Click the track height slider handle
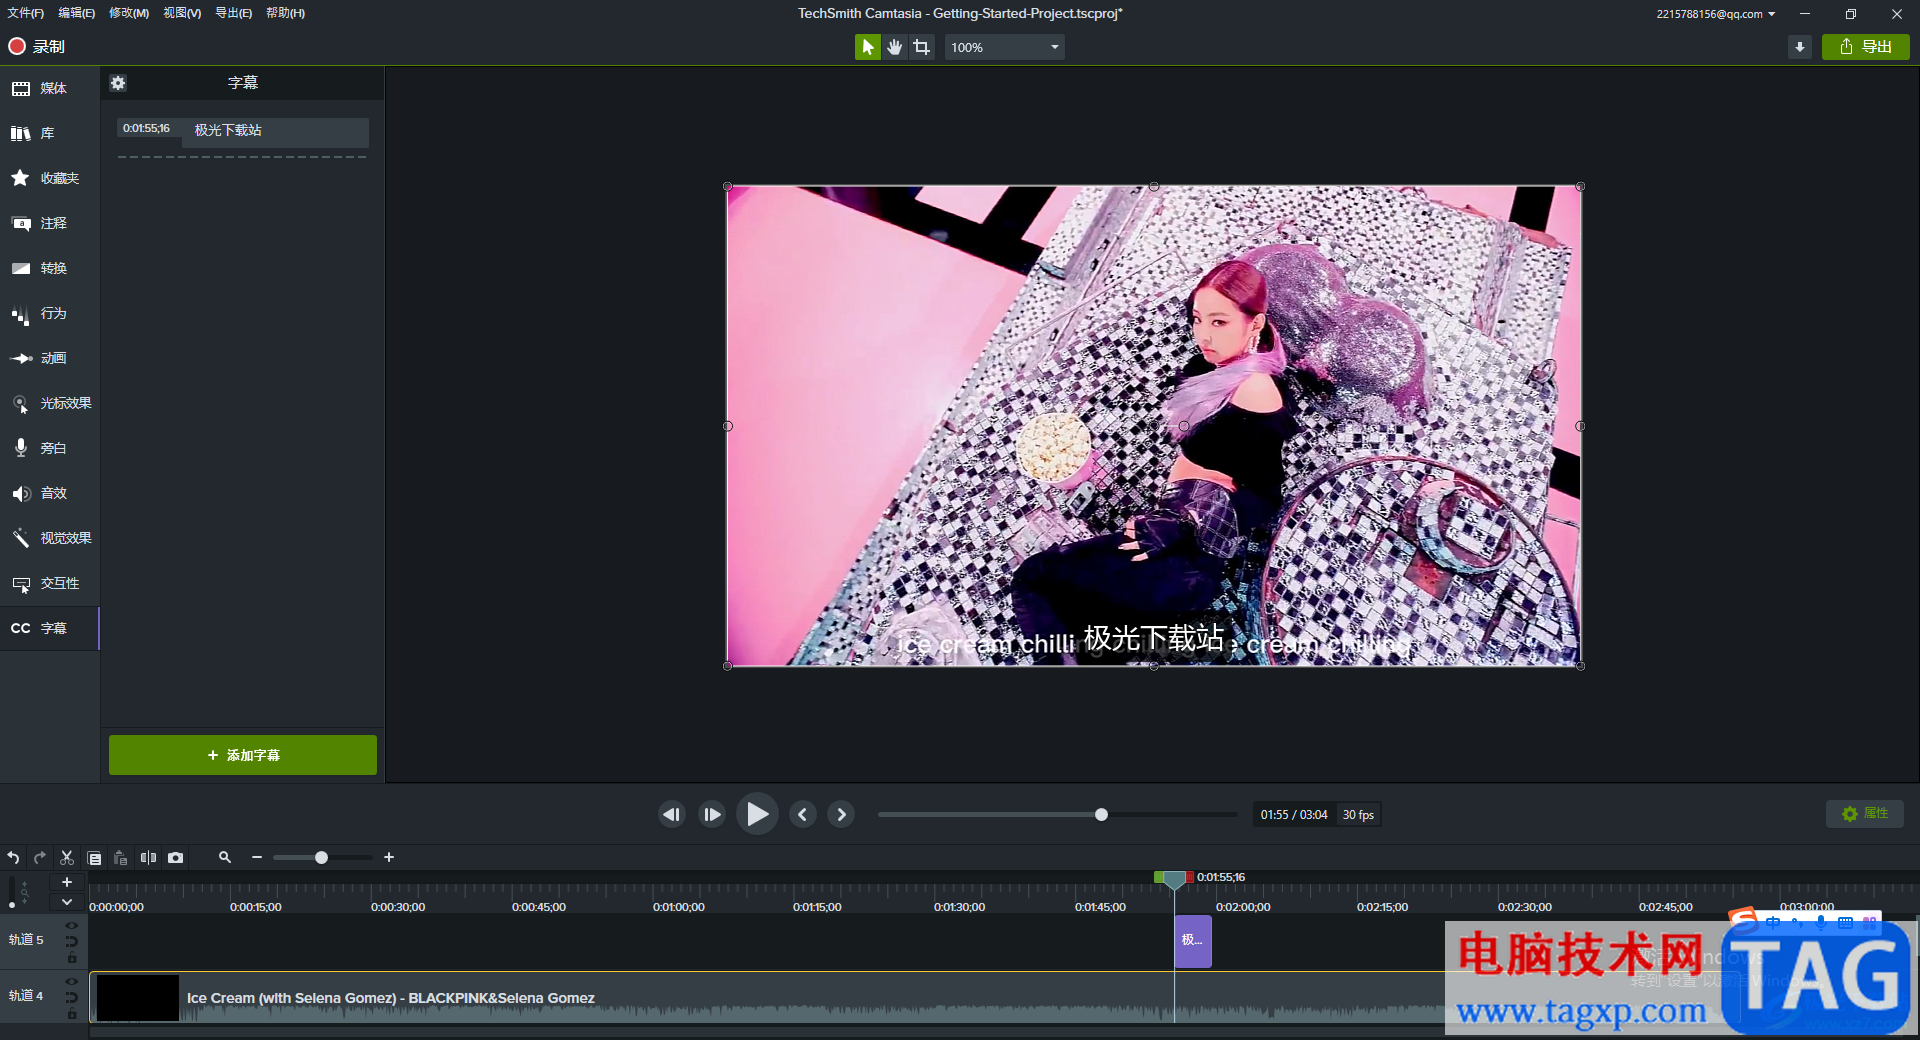This screenshot has height=1040, width=1920. (x=12, y=904)
